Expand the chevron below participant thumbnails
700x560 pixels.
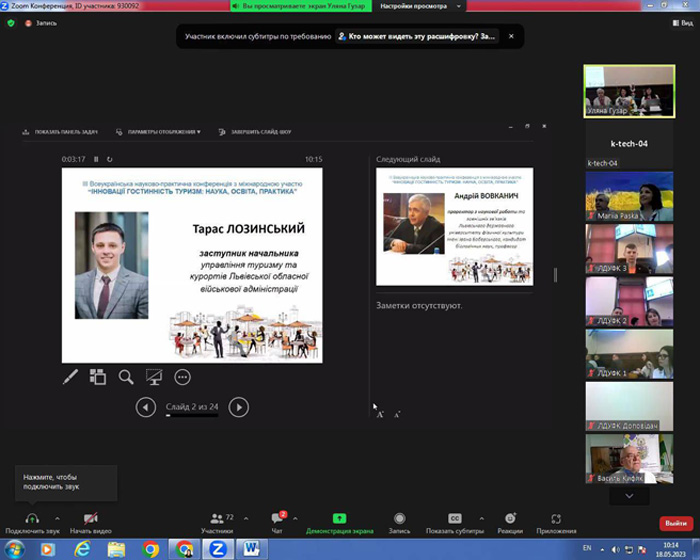coord(629,496)
